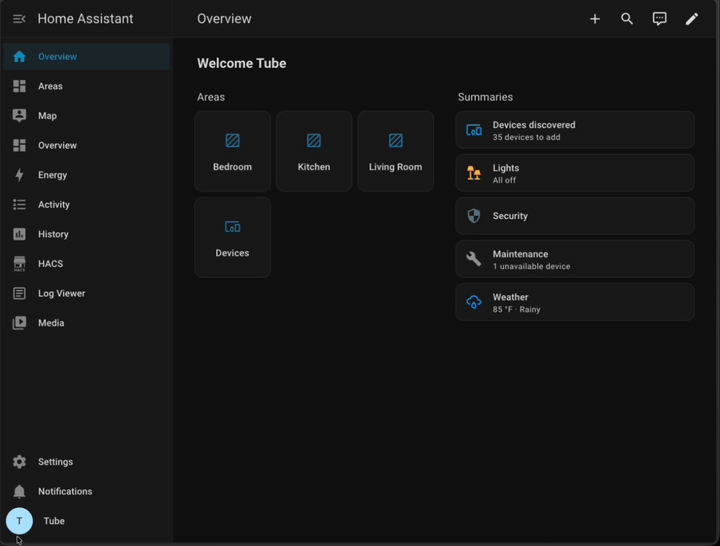
Task: Click the Media play icon
Action: point(19,323)
